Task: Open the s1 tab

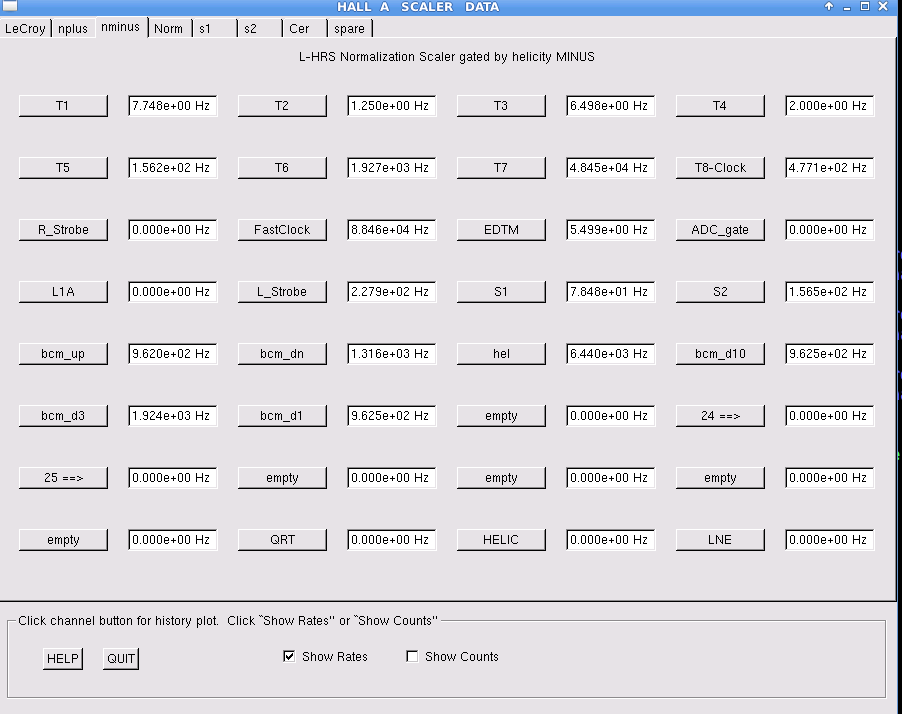Action: [214, 29]
